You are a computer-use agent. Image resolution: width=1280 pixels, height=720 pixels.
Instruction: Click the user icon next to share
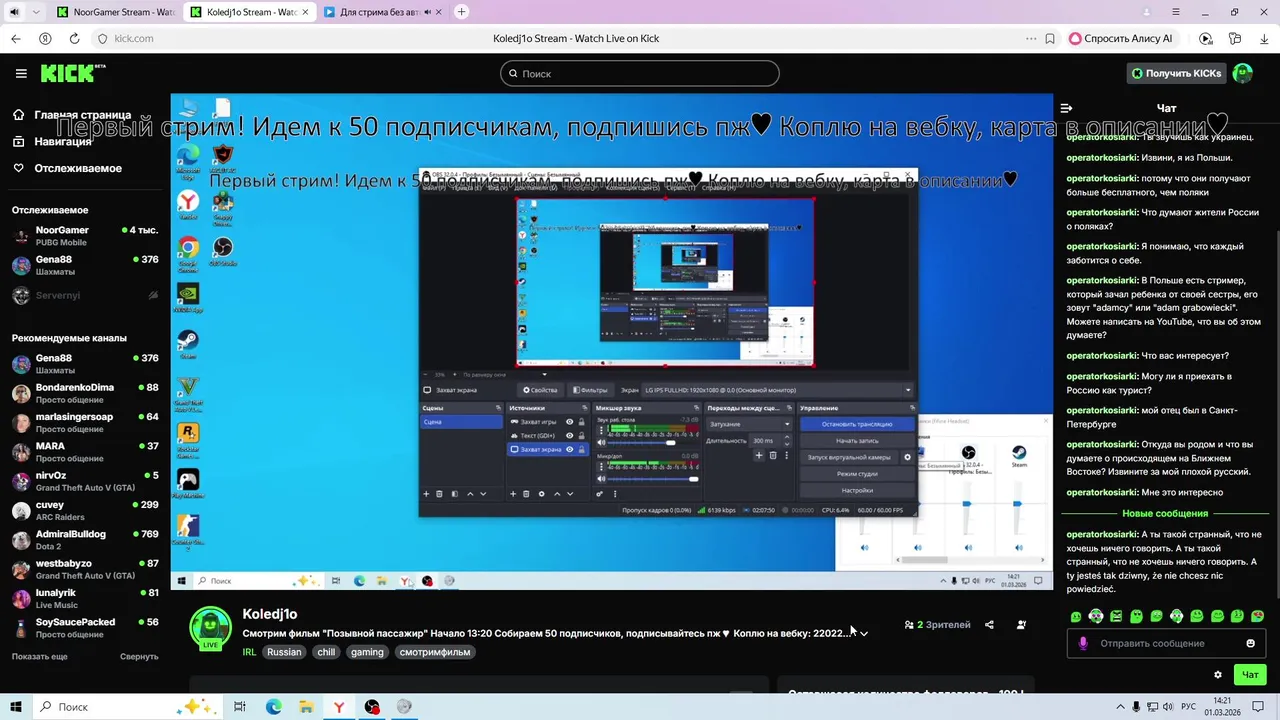point(1021,625)
